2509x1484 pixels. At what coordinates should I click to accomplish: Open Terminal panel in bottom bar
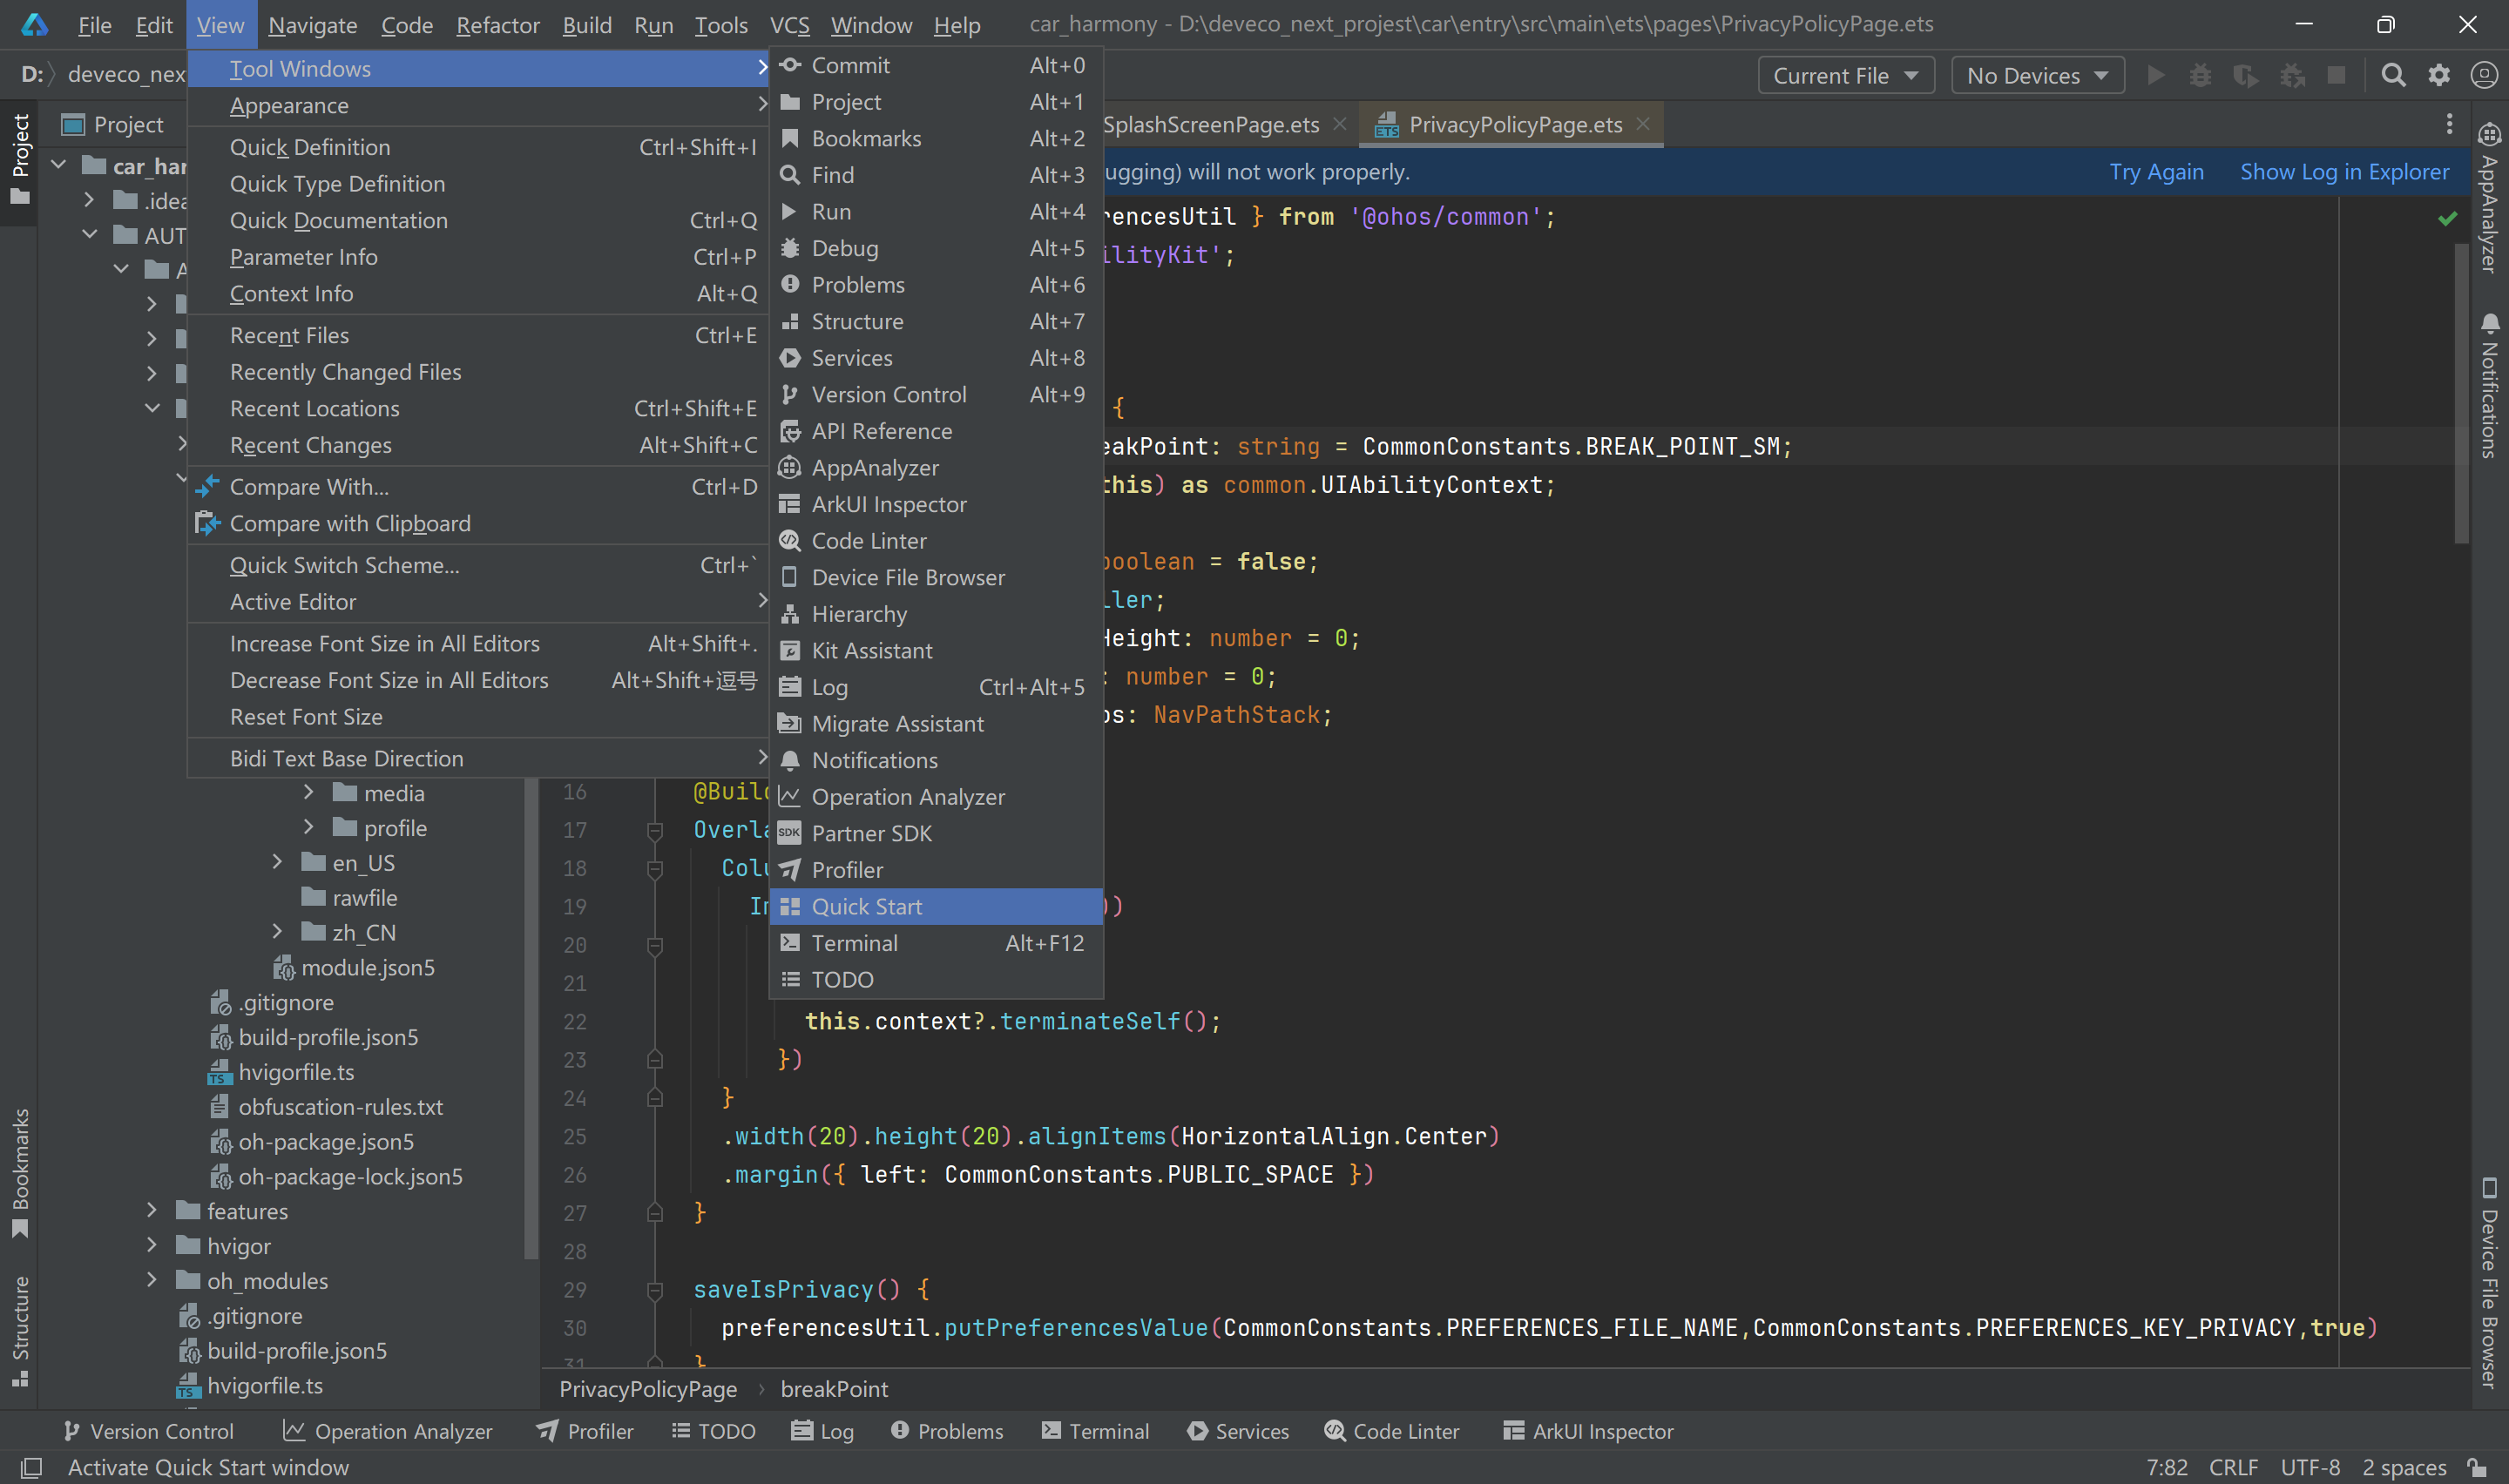[1095, 1431]
